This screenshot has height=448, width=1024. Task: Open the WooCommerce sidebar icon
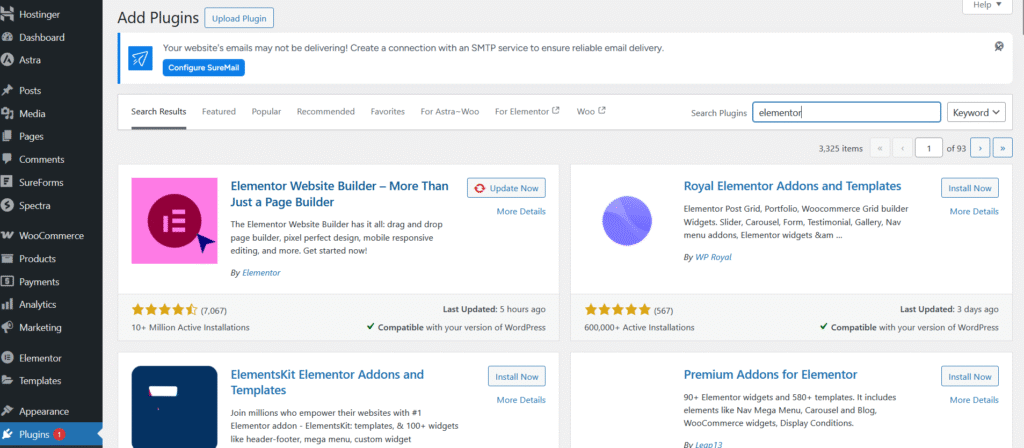tap(8, 236)
